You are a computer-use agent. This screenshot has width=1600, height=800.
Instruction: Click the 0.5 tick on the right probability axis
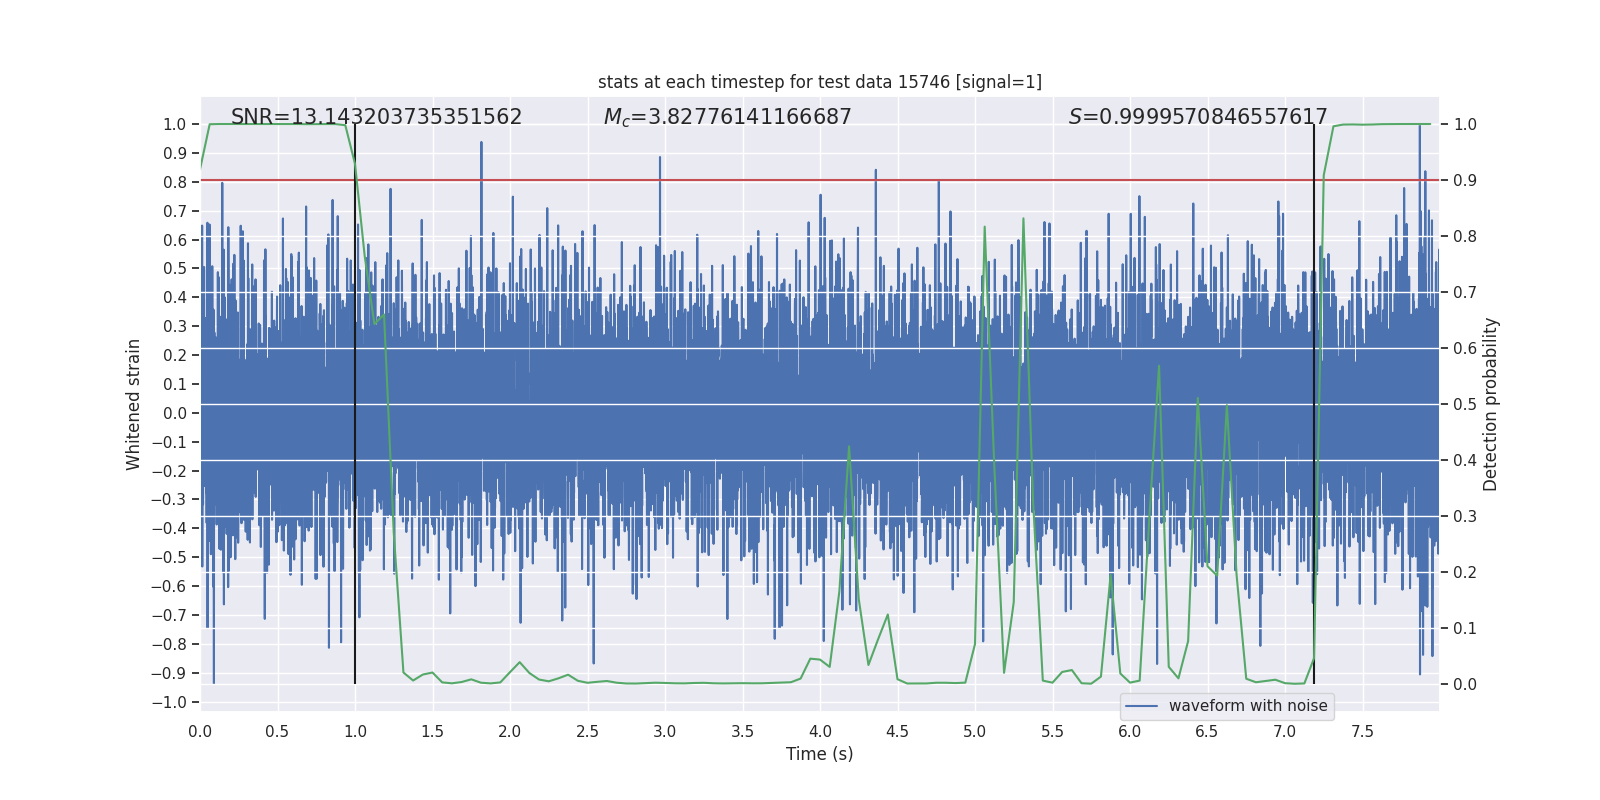(x=1465, y=405)
